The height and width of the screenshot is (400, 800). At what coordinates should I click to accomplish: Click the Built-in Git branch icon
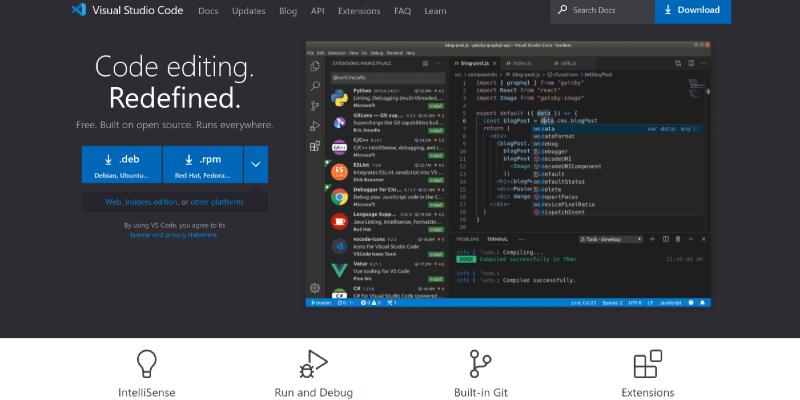click(480, 363)
